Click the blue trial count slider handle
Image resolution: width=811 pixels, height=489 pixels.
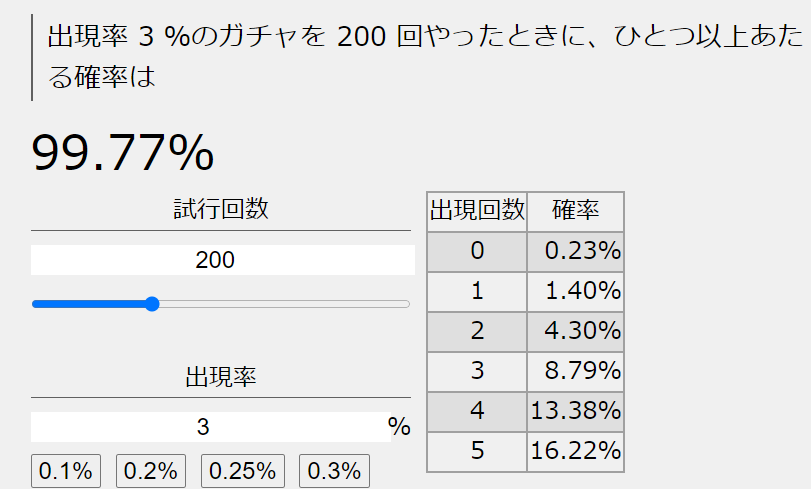tap(152, 304)
